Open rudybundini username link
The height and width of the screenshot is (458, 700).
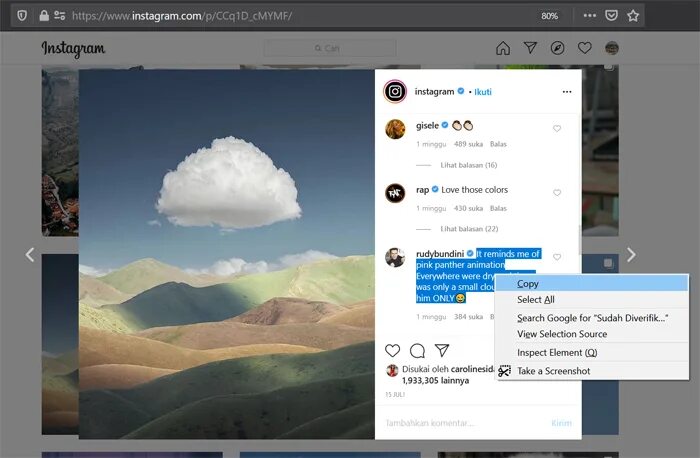point(440,254)
